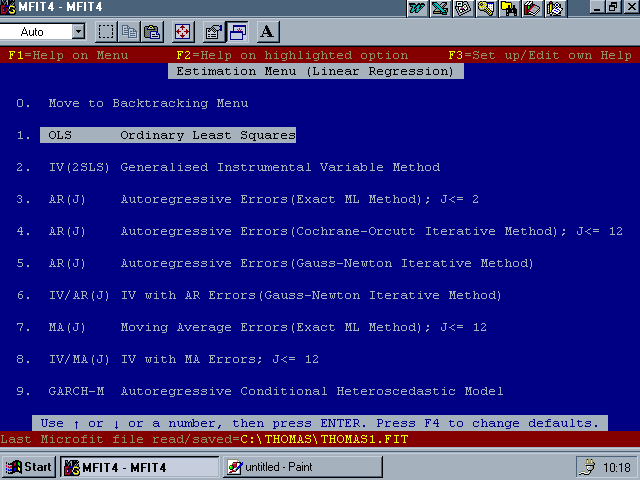640x480 pixels.
Task: Expand the Auto font size dropdown arrow
Action: (78, 31)
